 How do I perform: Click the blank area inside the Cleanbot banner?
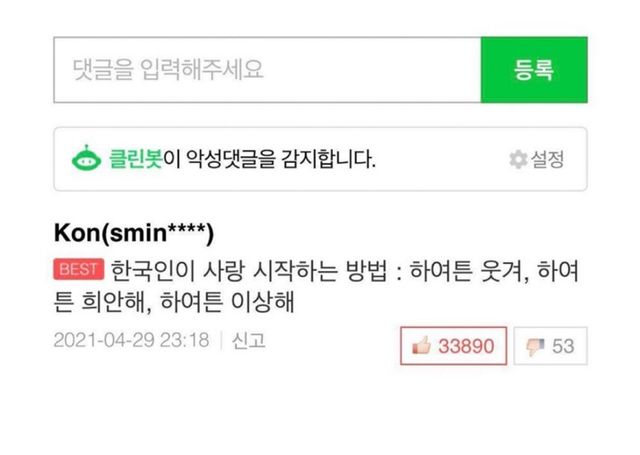click(x=441, y=159)
